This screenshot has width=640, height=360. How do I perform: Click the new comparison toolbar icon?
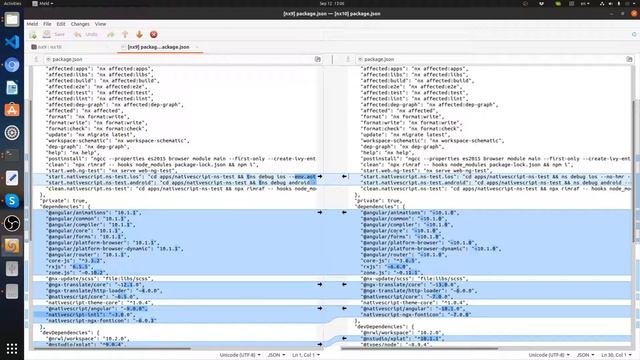pyautogui.click(x=33, y=35)
